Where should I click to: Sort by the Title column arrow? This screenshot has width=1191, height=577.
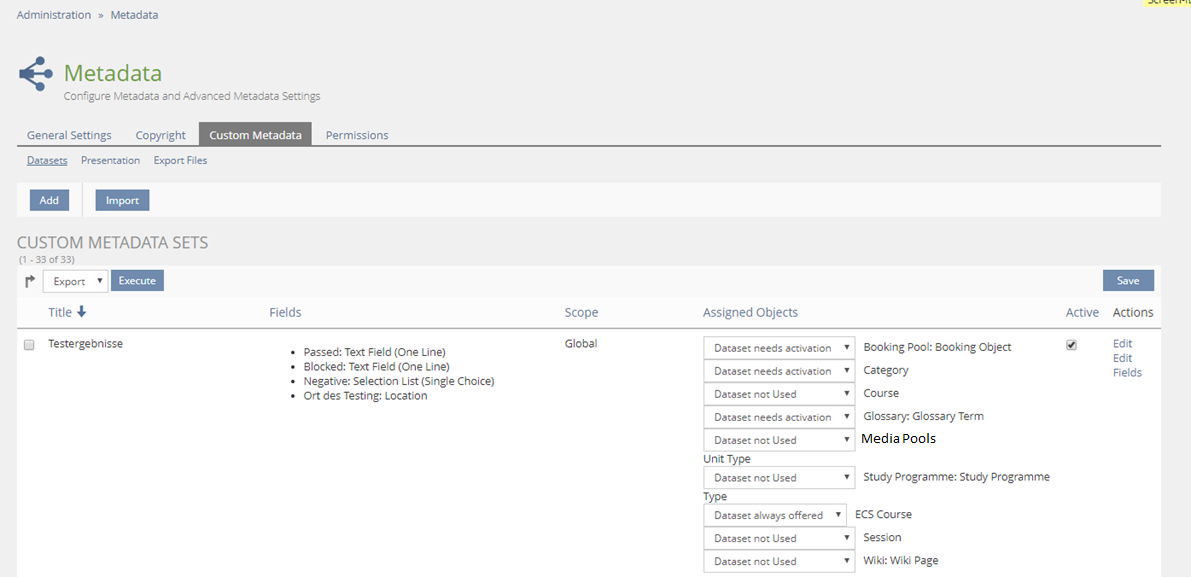point(82,312)
